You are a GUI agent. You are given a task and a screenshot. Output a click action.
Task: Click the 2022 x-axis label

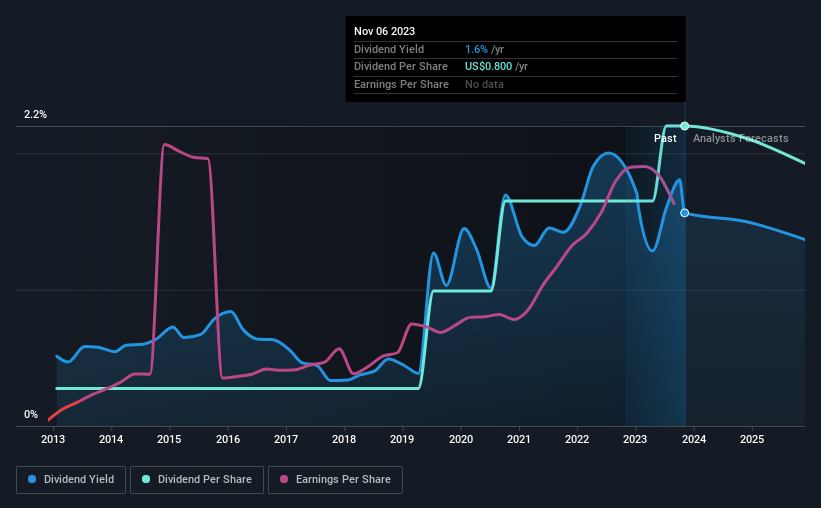coord(577,439)
